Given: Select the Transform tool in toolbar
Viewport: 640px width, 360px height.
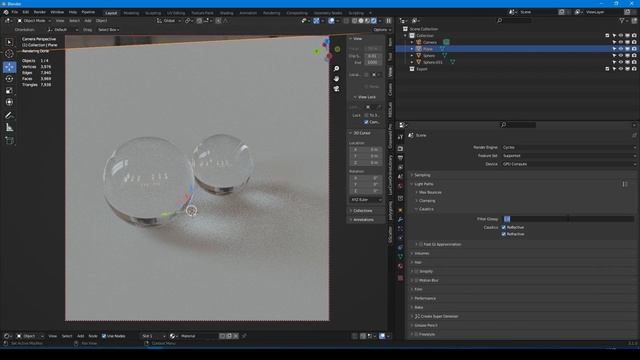Looking at the screenshot, I should point(9,102).
